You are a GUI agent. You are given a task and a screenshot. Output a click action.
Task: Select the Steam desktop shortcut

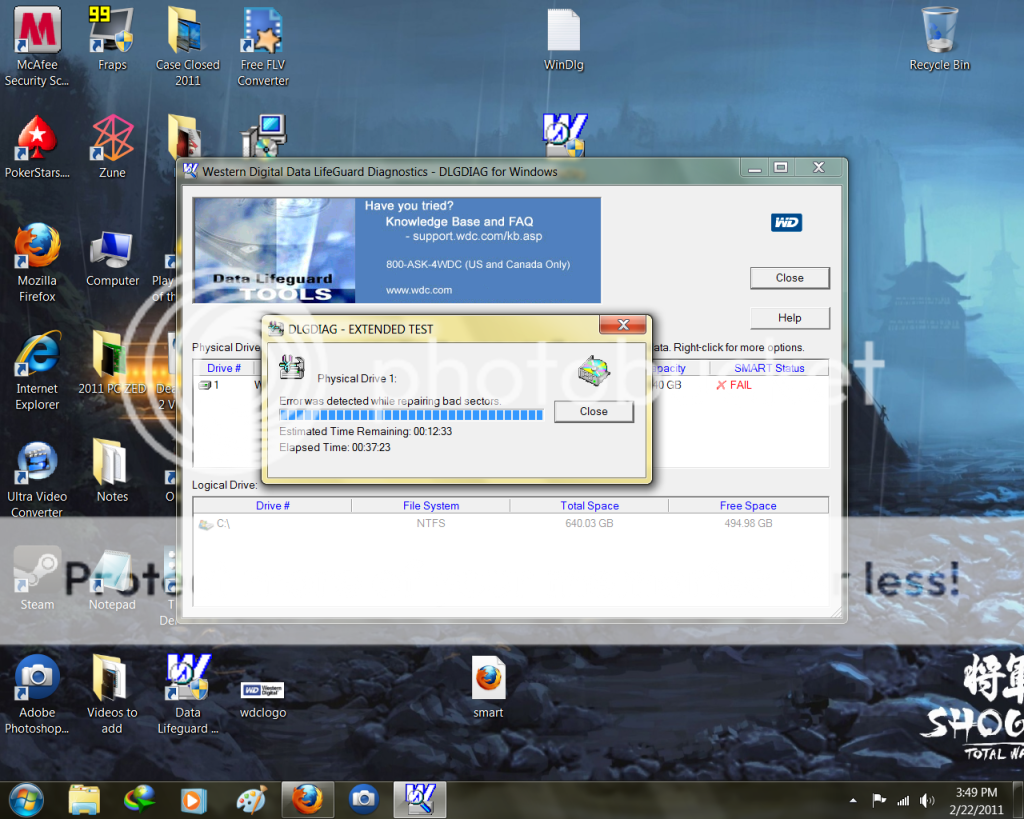coord(37,579)
